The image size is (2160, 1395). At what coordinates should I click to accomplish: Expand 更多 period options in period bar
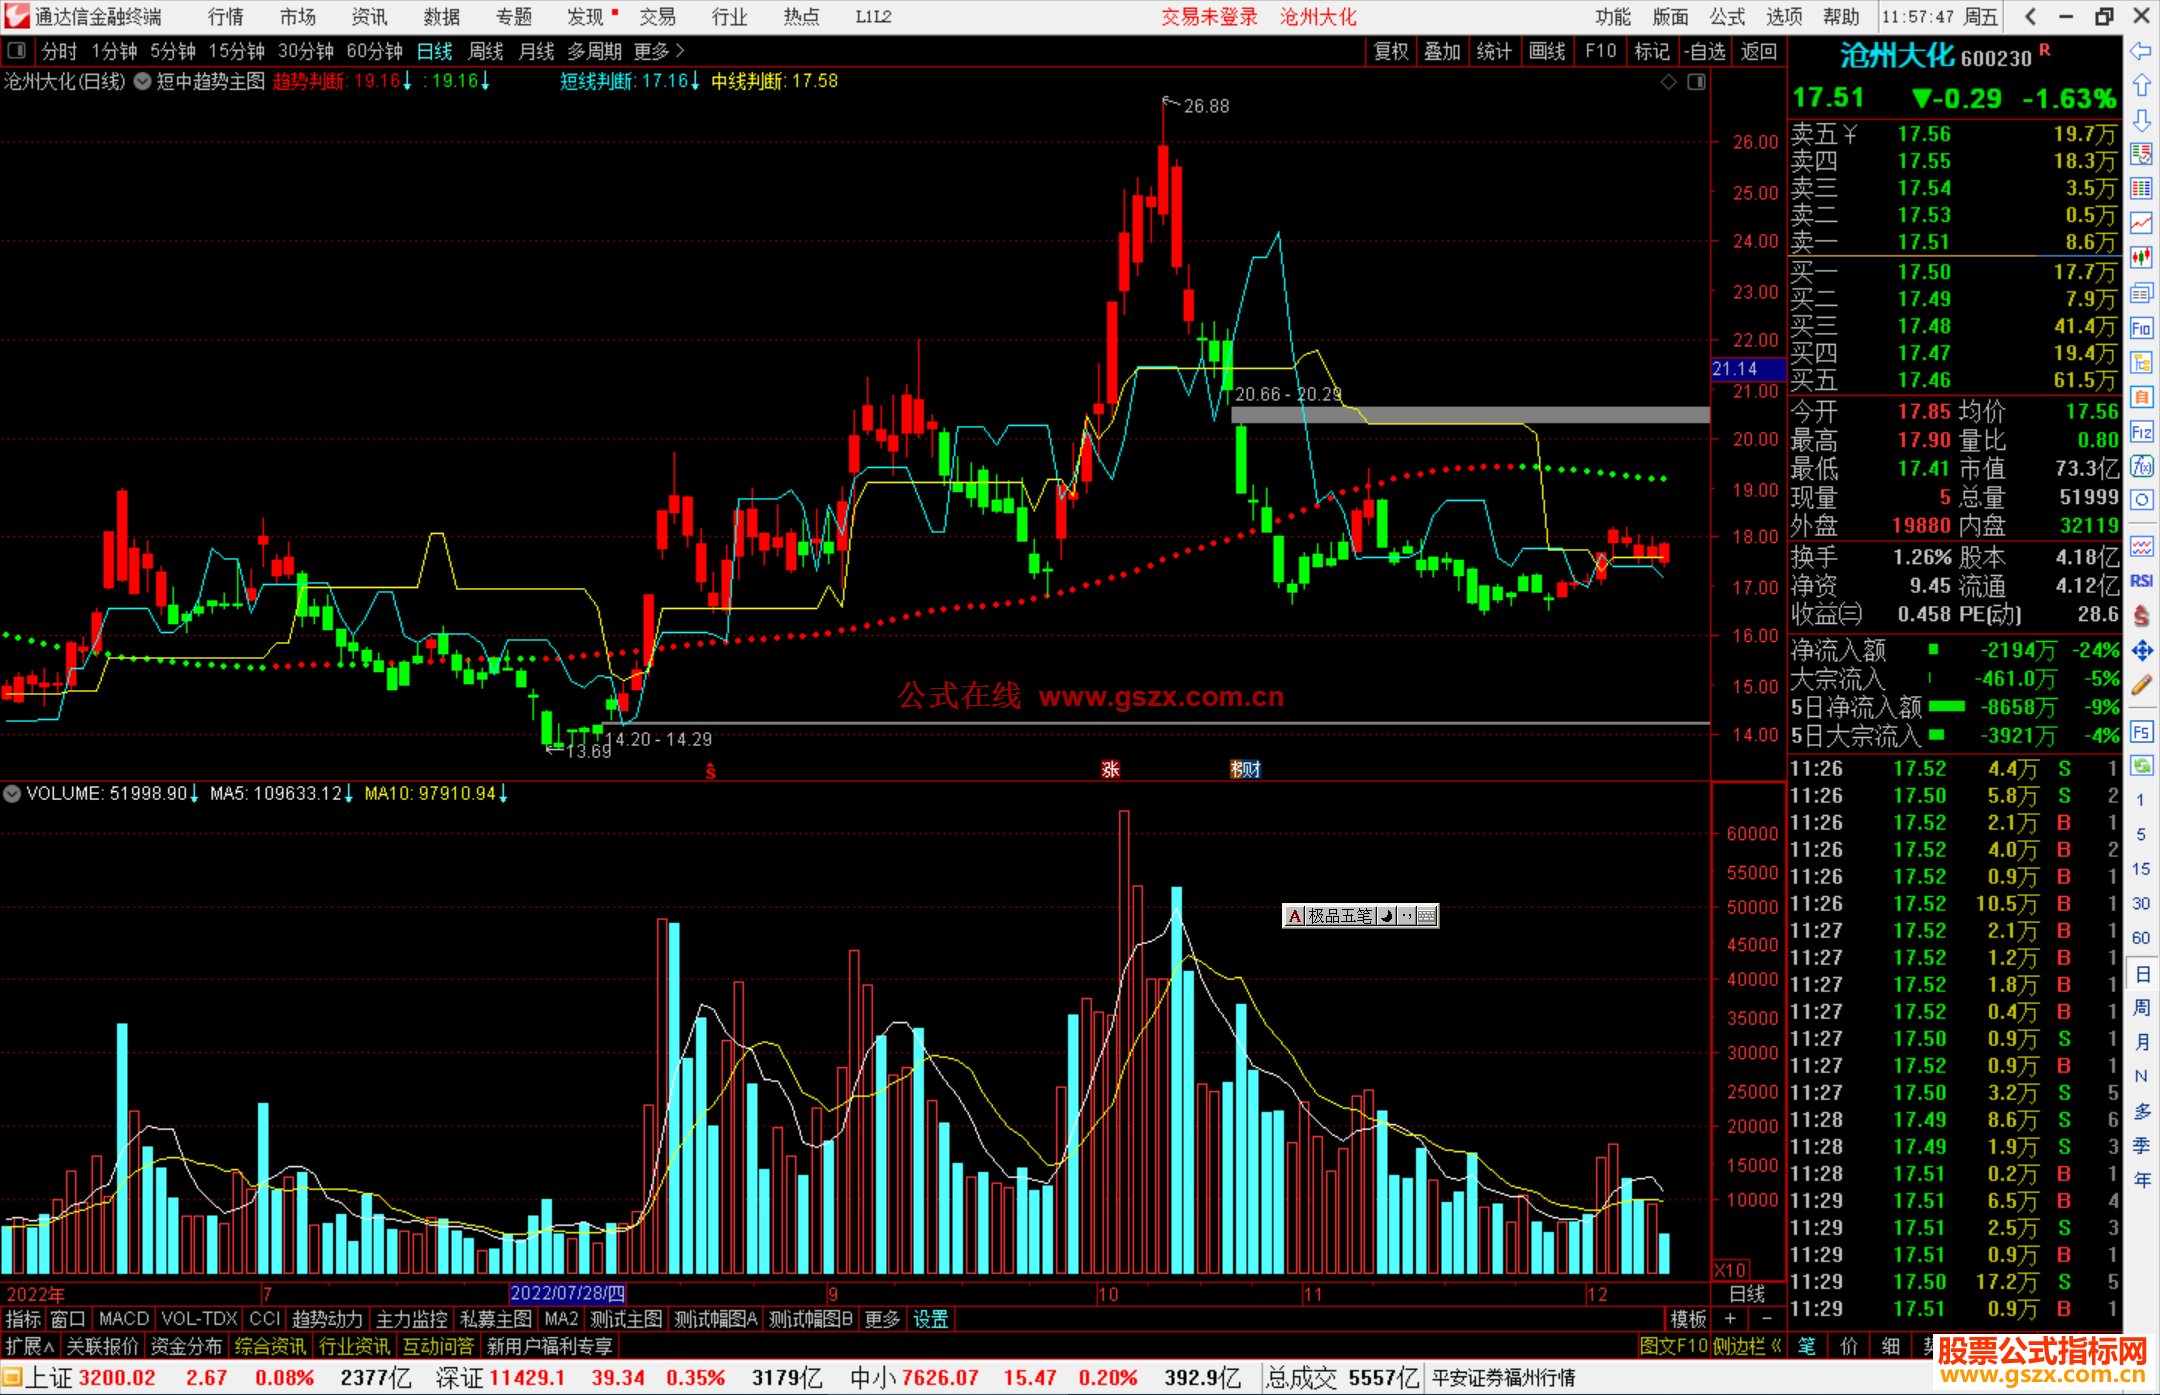click(x=659, y=51)
